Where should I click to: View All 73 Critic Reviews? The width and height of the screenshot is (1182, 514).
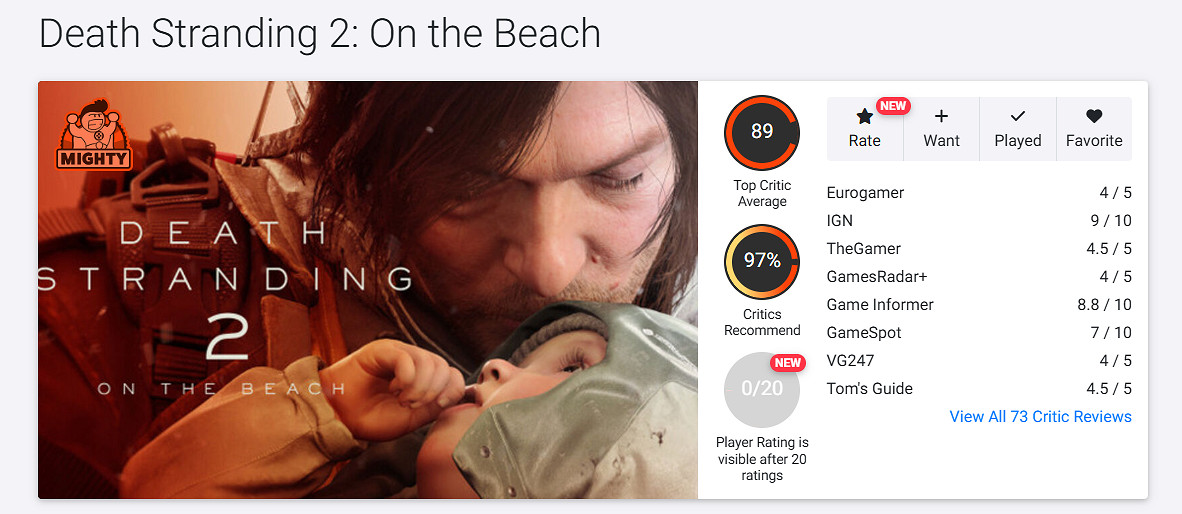tap(1040, 417)
